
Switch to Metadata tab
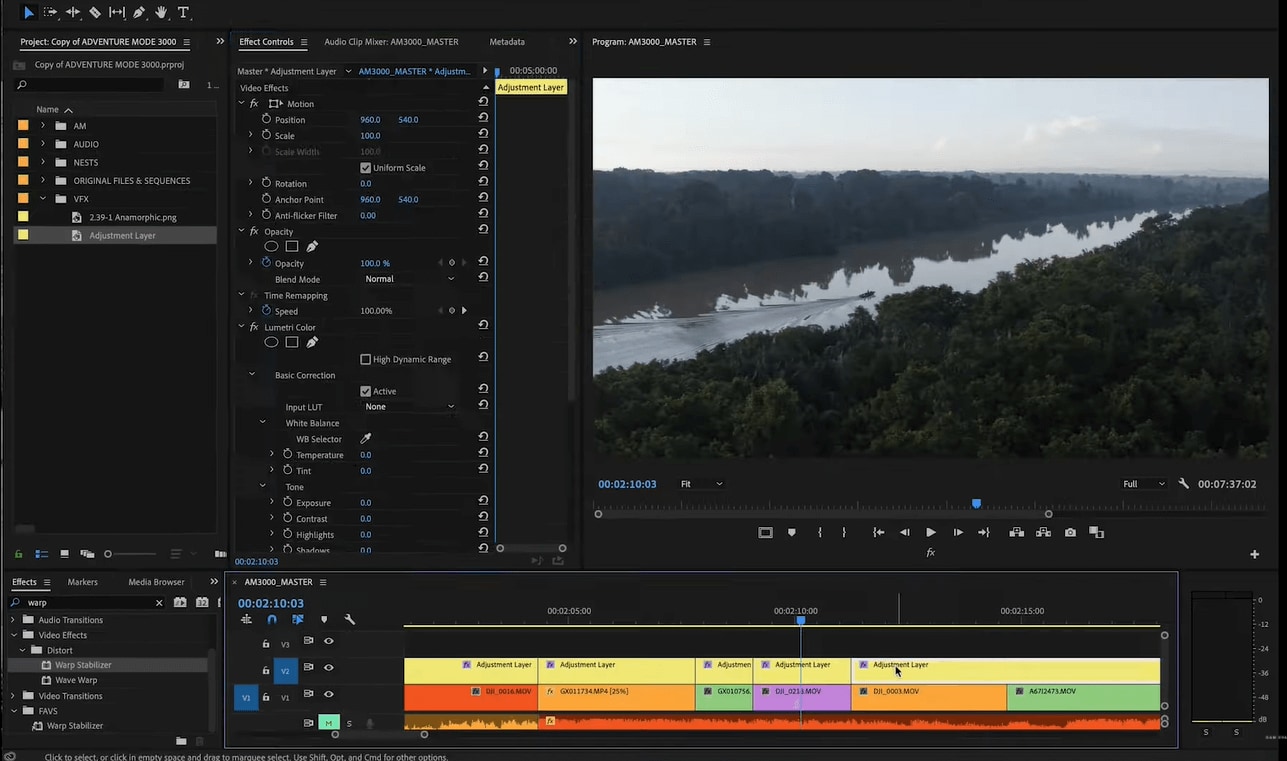(x=507, y=42)
